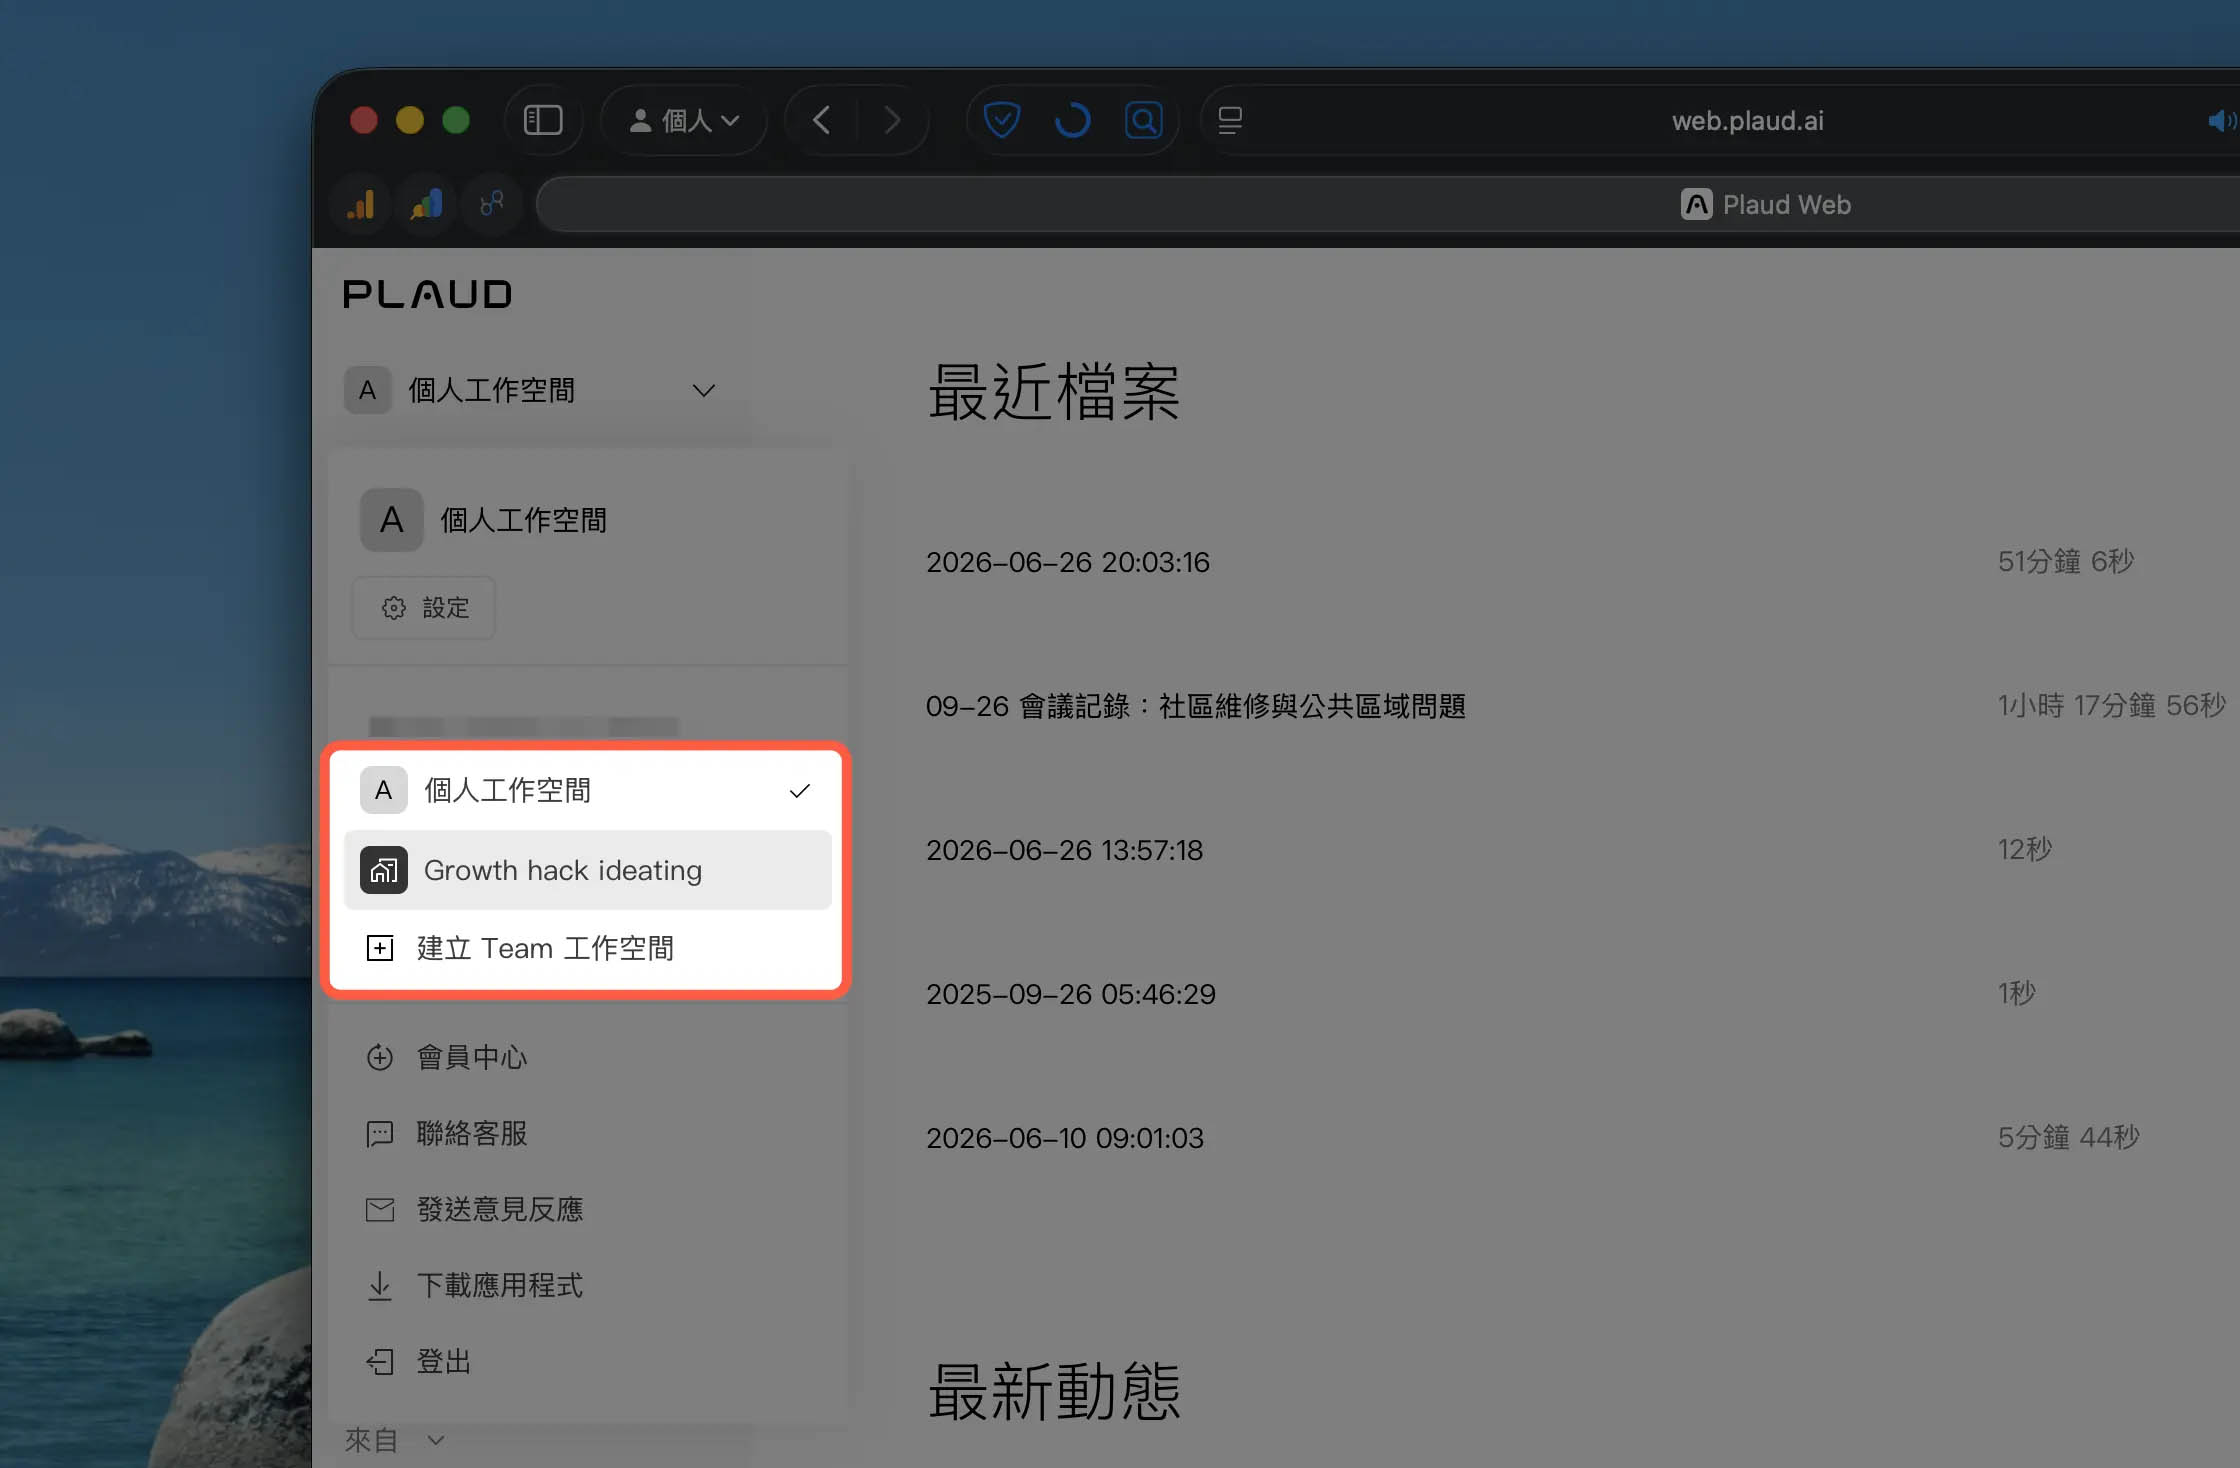
Task: Click the Growth hack ideating building icon
Action: tap(384, 870)
